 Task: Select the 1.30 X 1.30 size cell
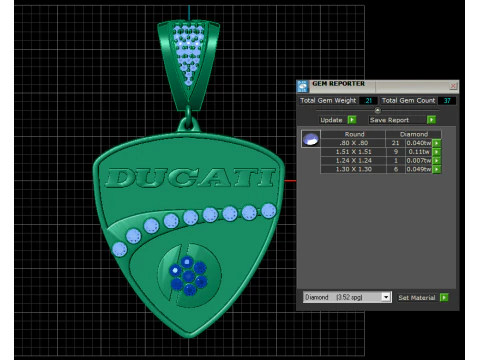pyautogui.click(x=353, y=169)
